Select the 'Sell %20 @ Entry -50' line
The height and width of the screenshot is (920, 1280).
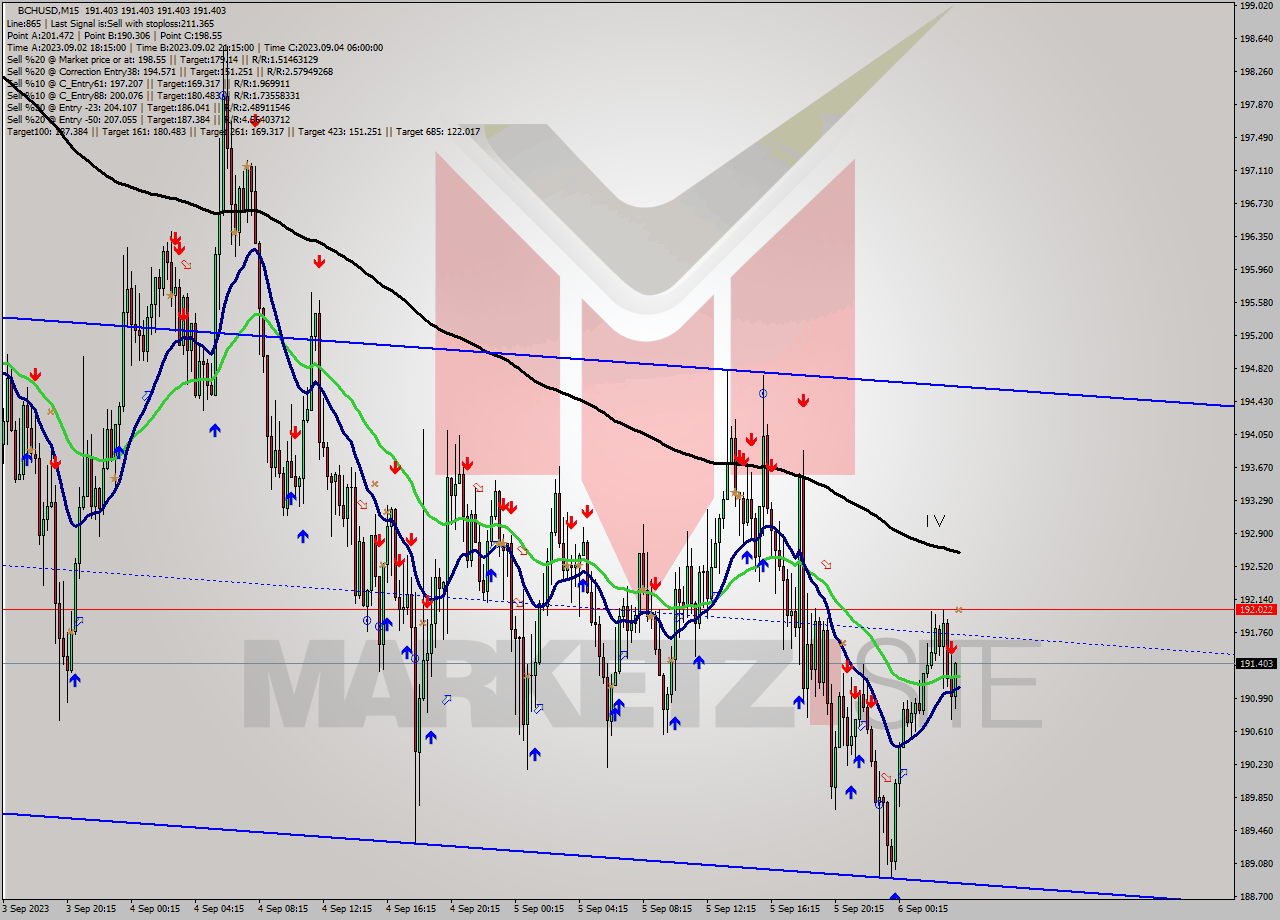148,119
